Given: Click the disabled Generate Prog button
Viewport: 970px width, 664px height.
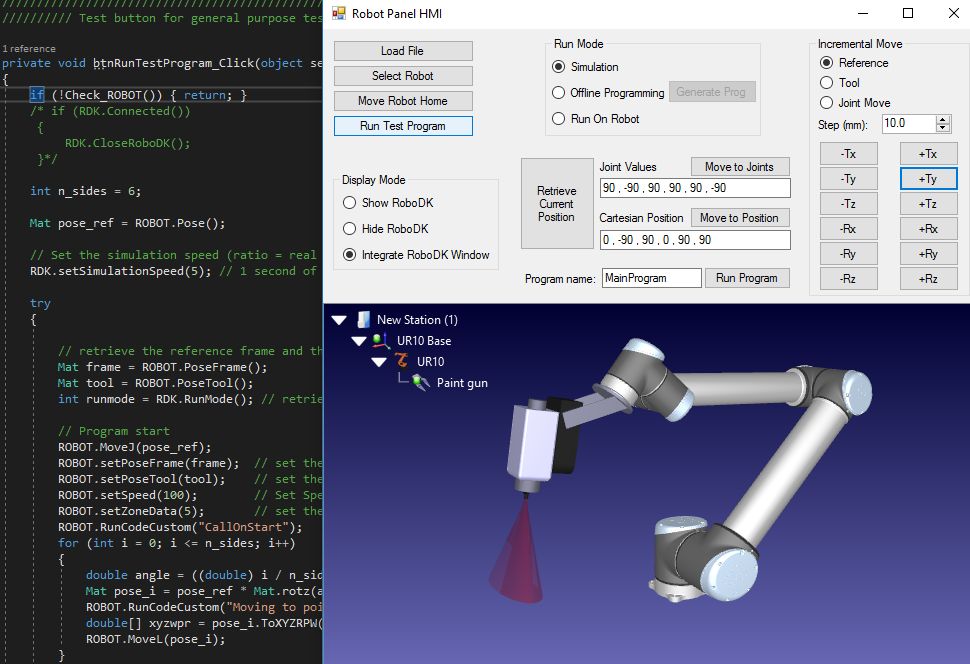Looking at the screenshot, I should coord(711,92).
